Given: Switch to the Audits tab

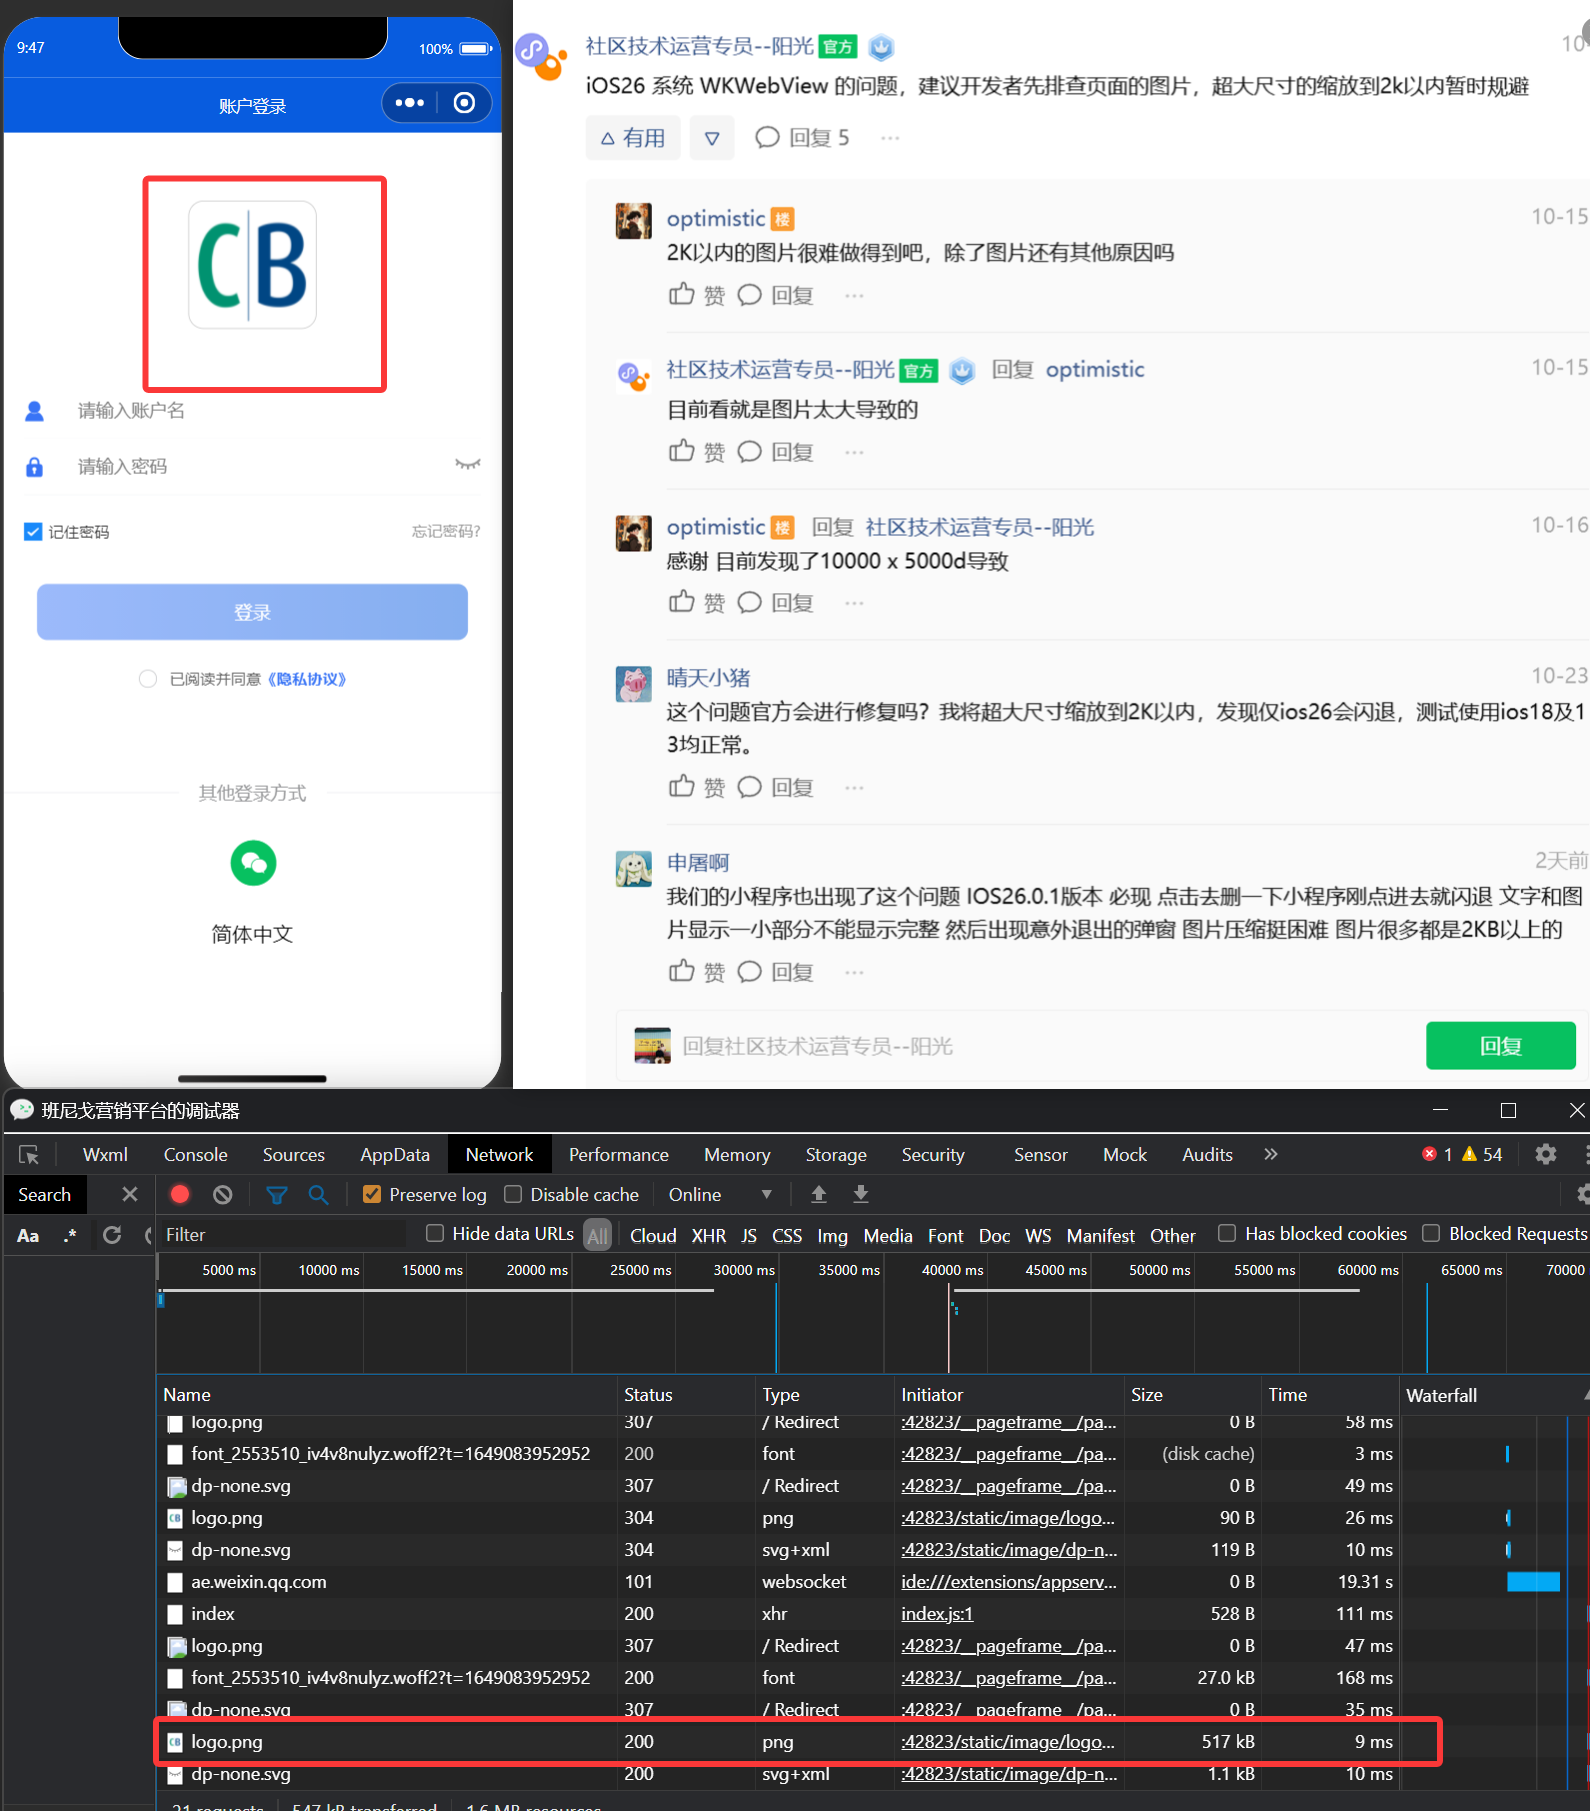Looking at the screenshot, I should pyautogui.click(x=1207, y=1154).
